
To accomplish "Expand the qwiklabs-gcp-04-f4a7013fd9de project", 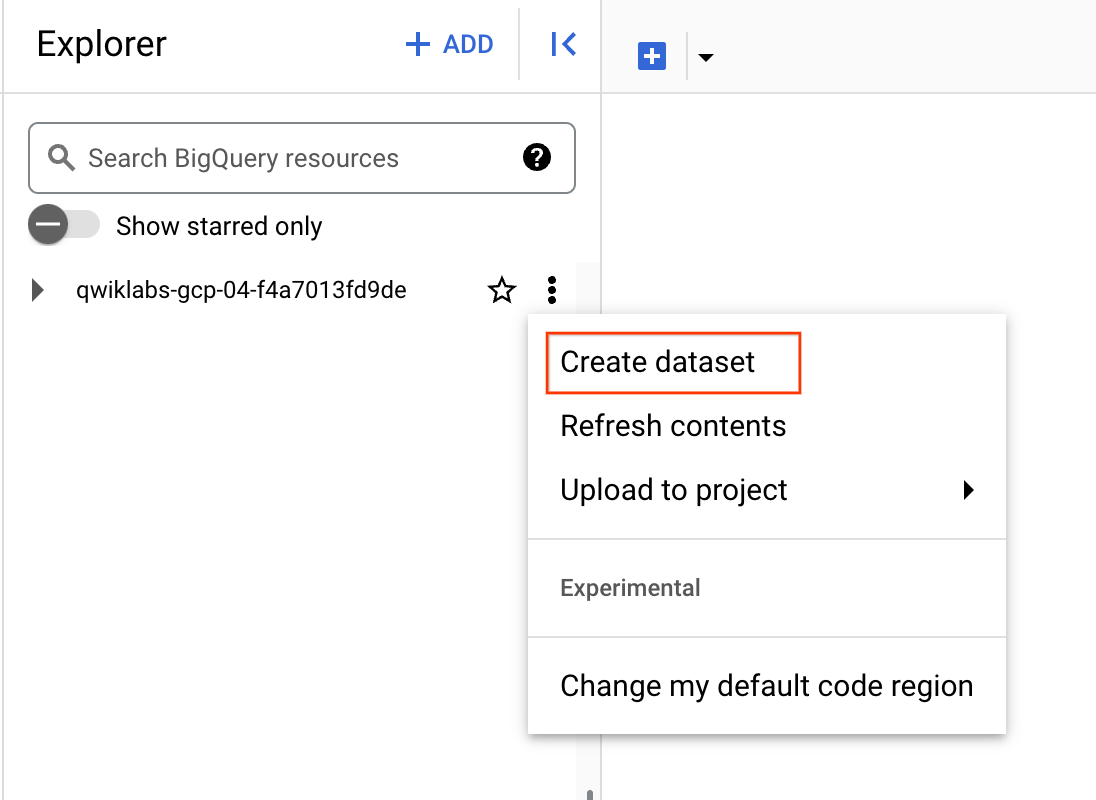I will tap(38, 290).
